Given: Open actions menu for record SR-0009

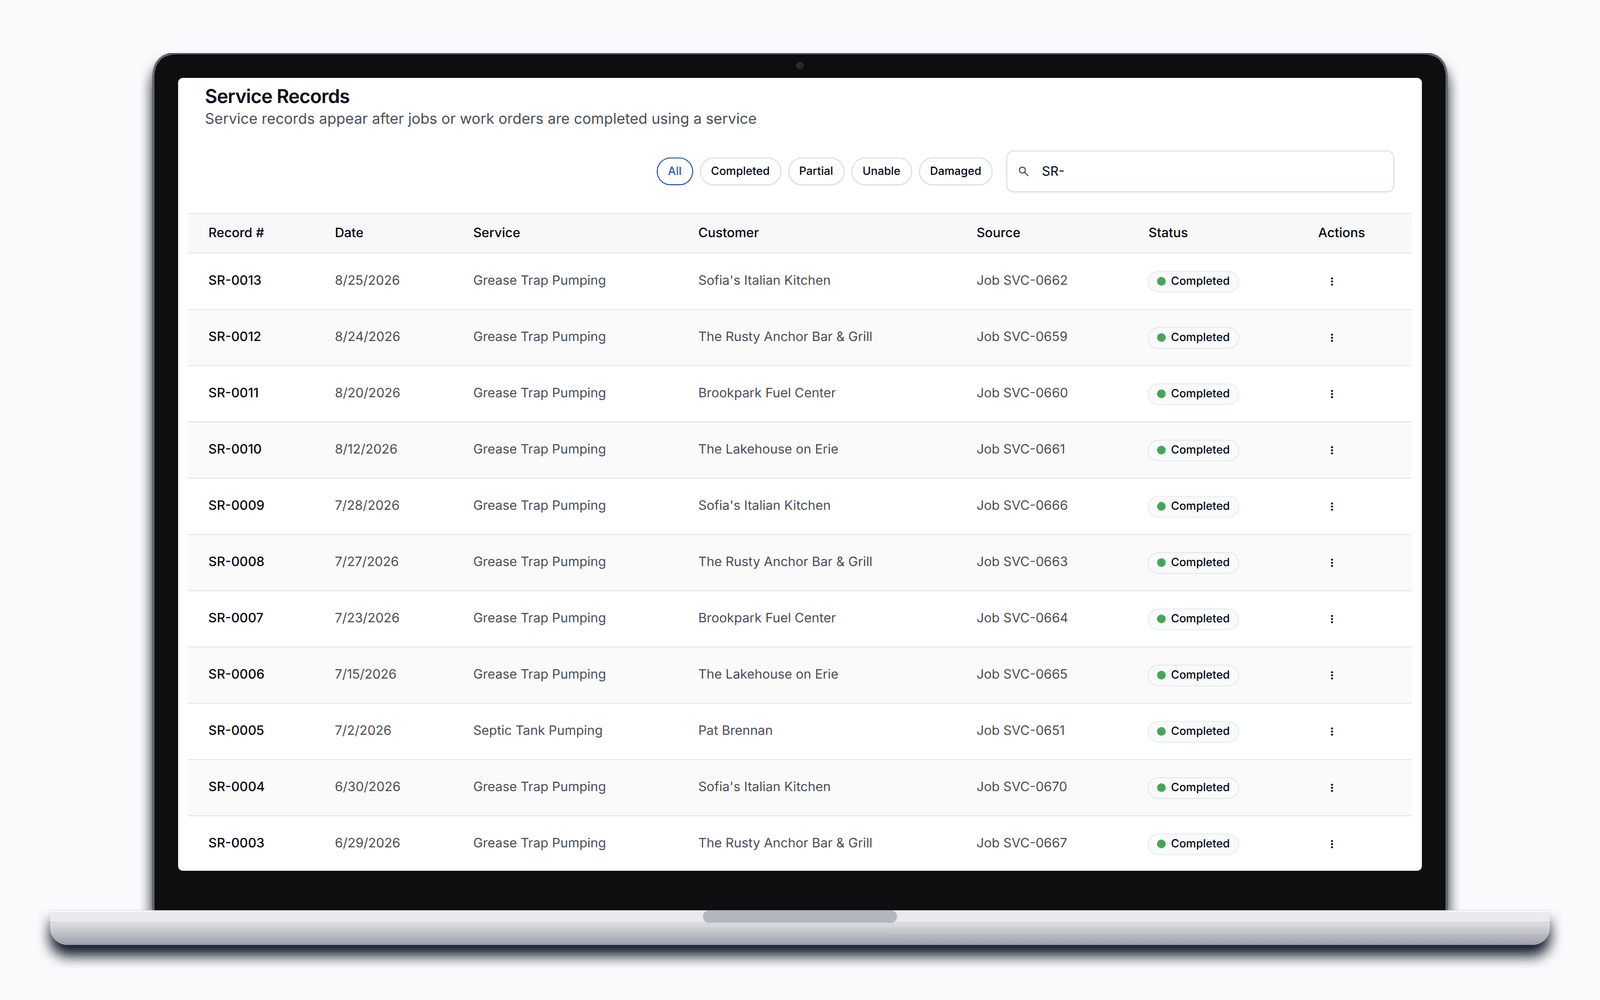Looking at the screenshot, I should point(1331,506).
